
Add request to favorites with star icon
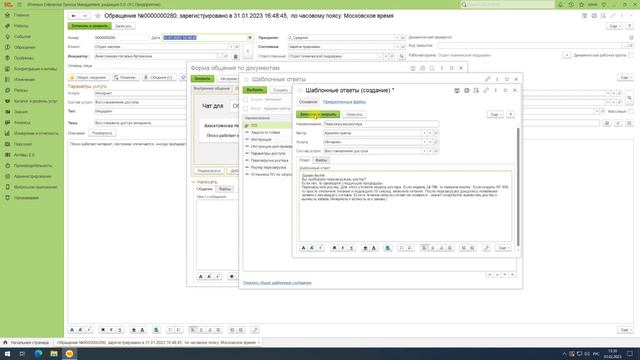(98, 16)
